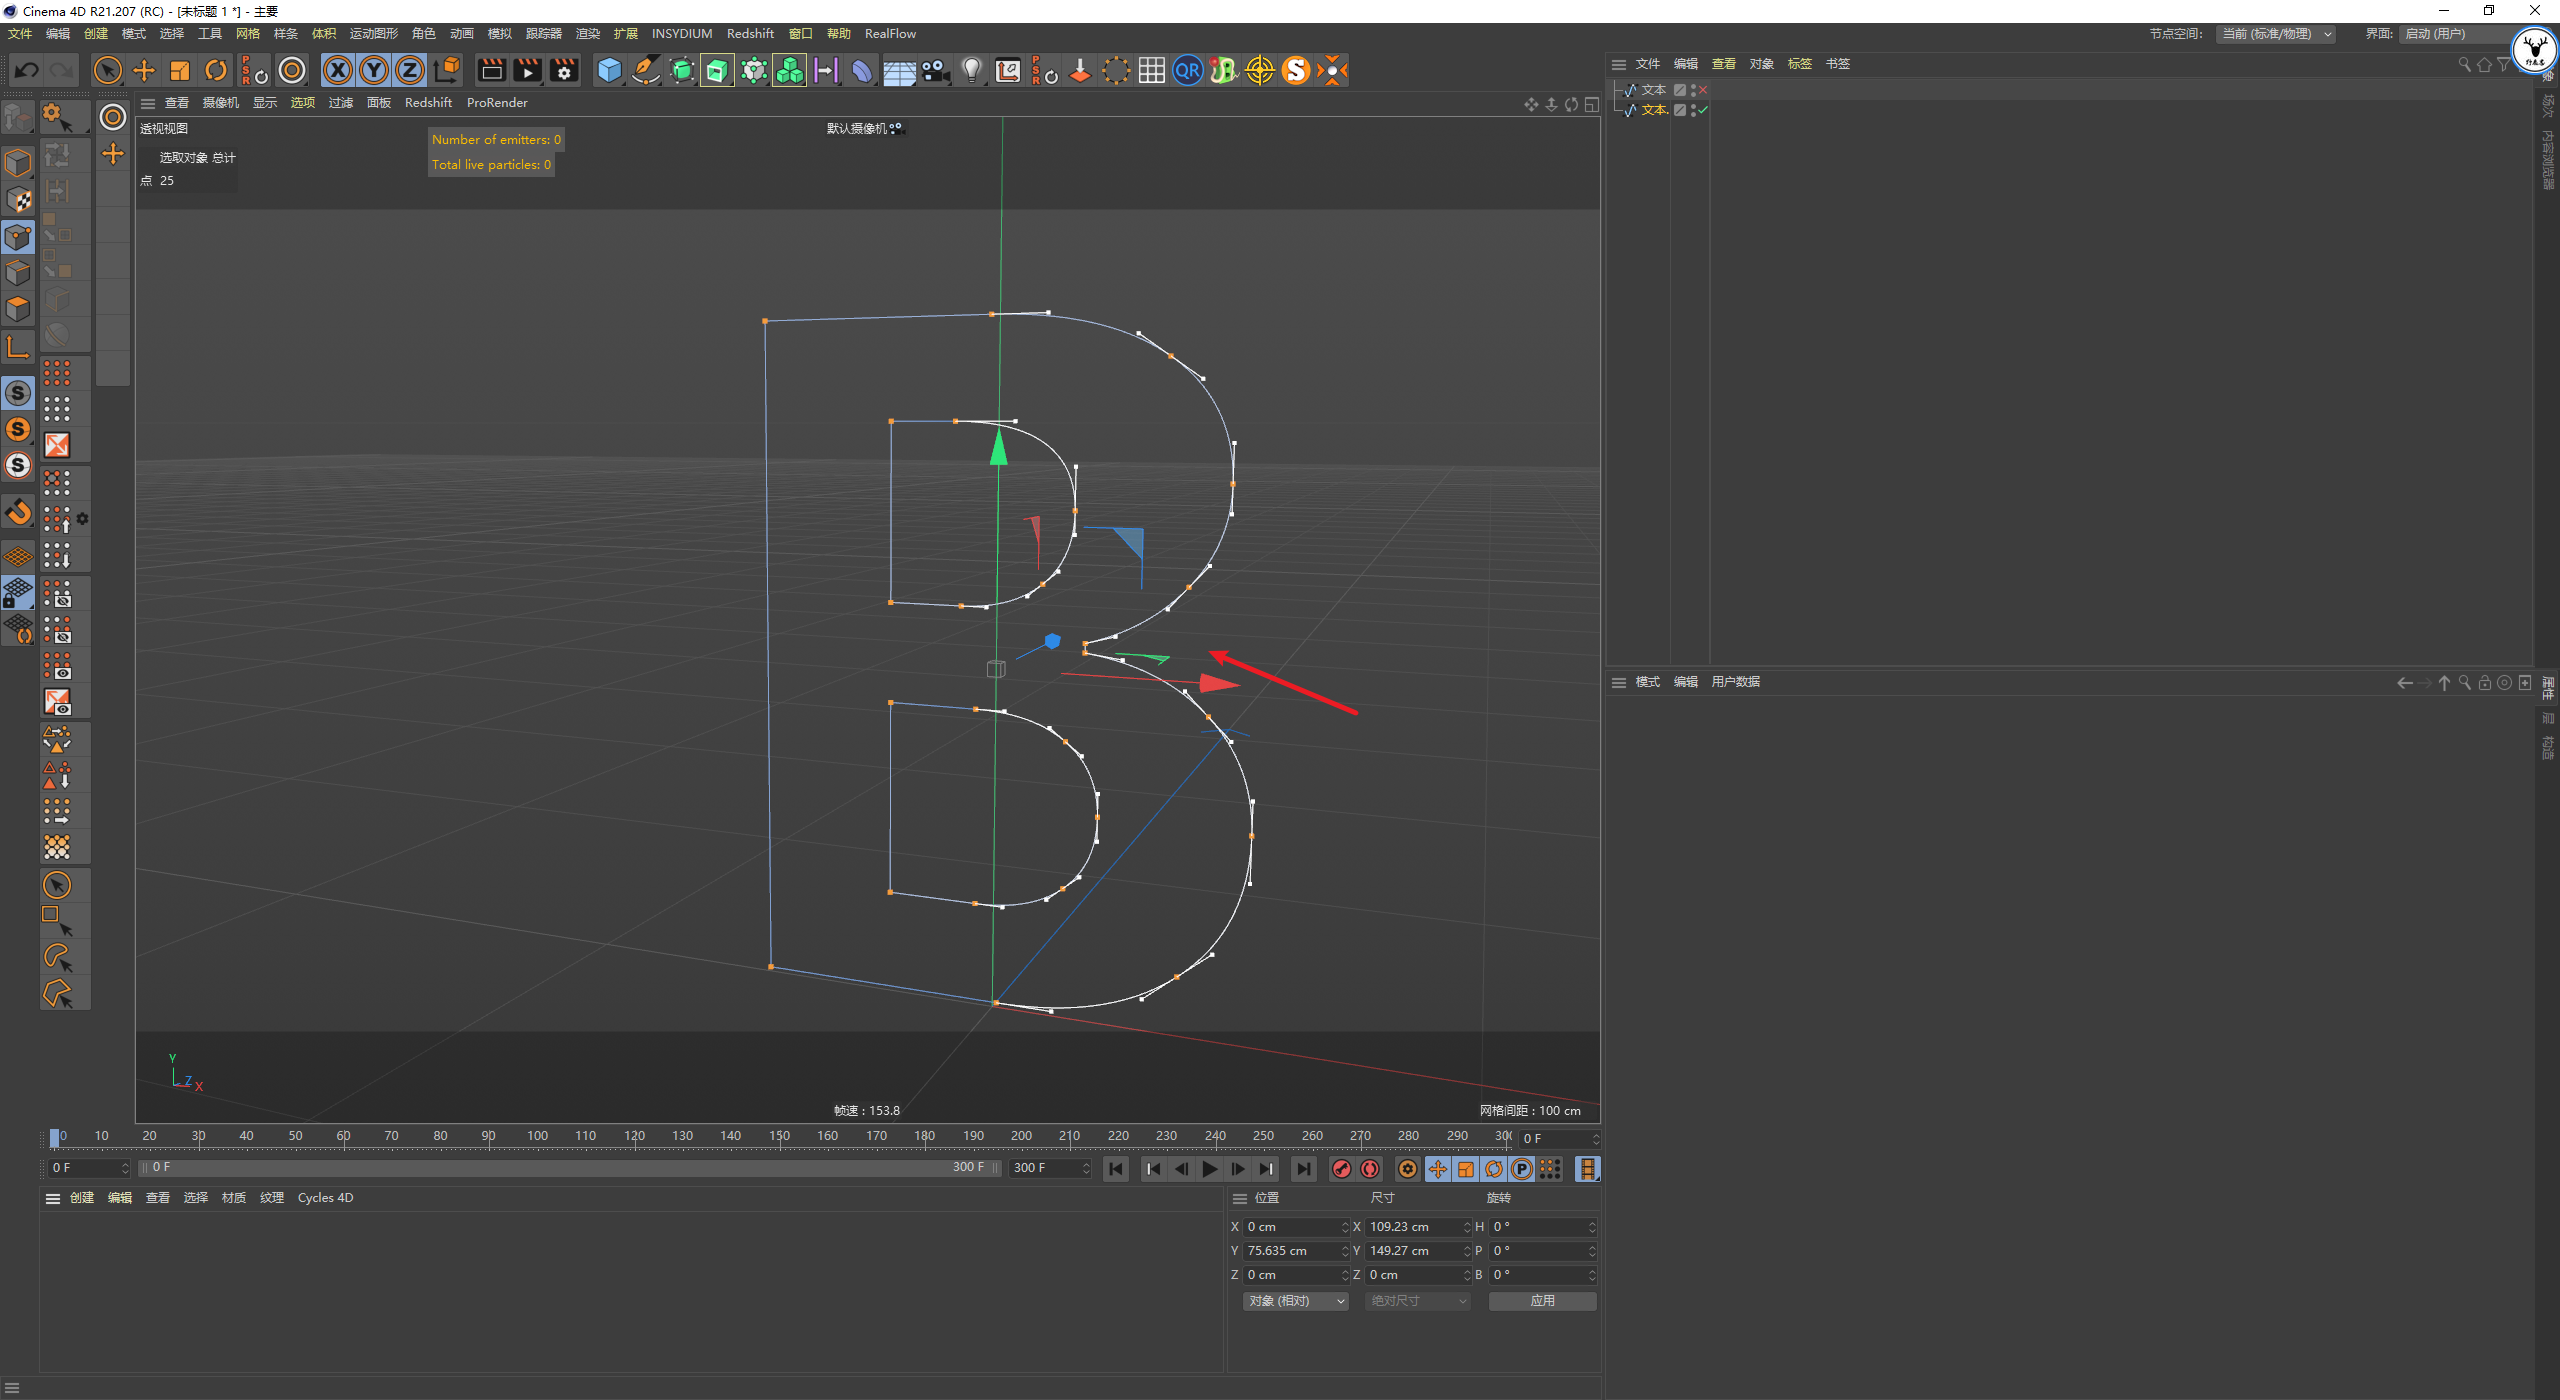This screenshot has height=1400, width=2560.
Task: Open Edit Render Settings clapperboard icon
Action: (x=564, y=70)
